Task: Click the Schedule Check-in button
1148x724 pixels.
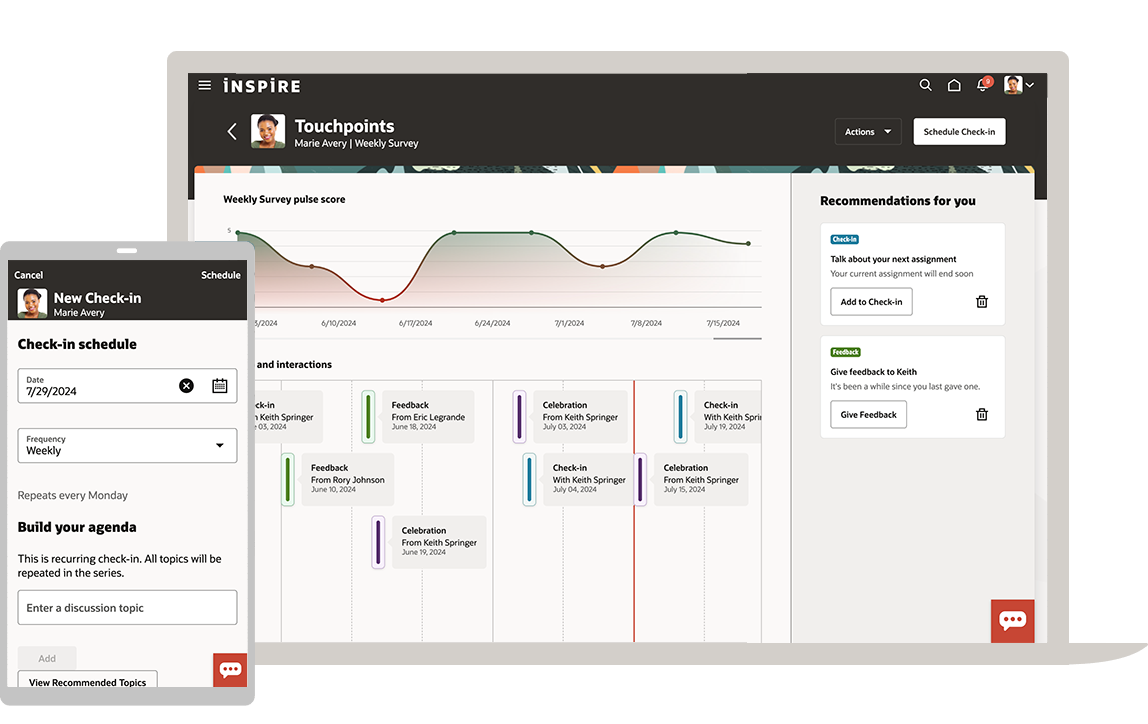Action: [959, 131]
